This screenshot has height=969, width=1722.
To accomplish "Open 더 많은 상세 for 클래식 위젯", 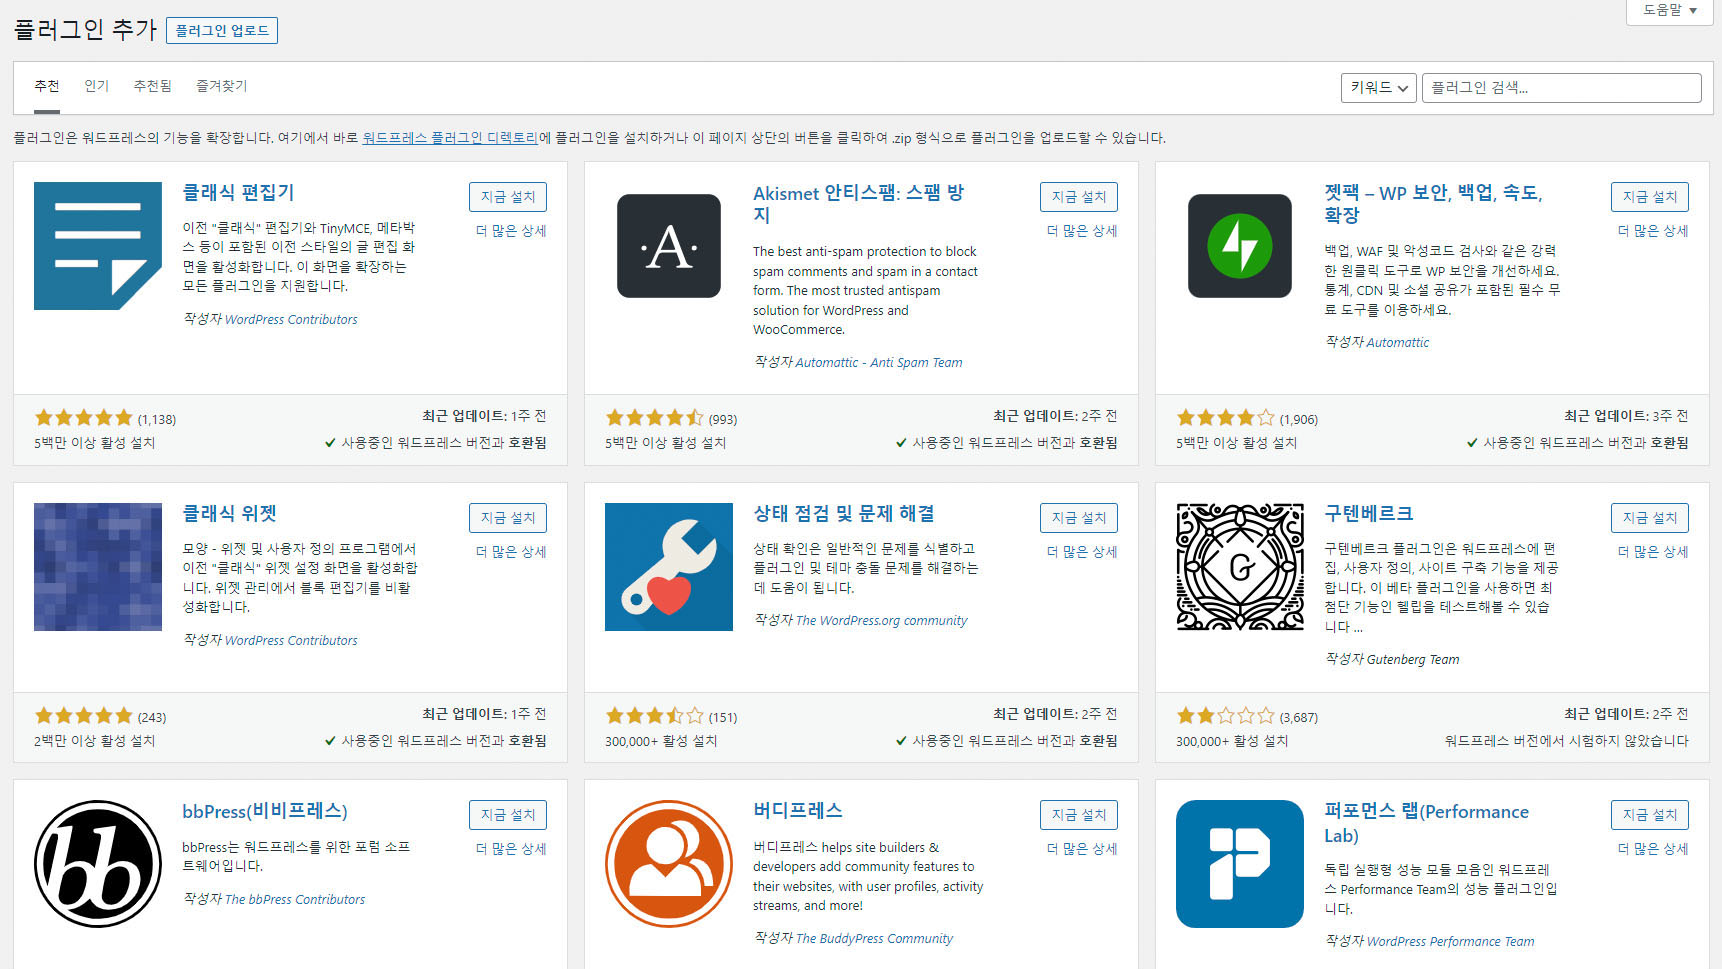I will (511, 552).
